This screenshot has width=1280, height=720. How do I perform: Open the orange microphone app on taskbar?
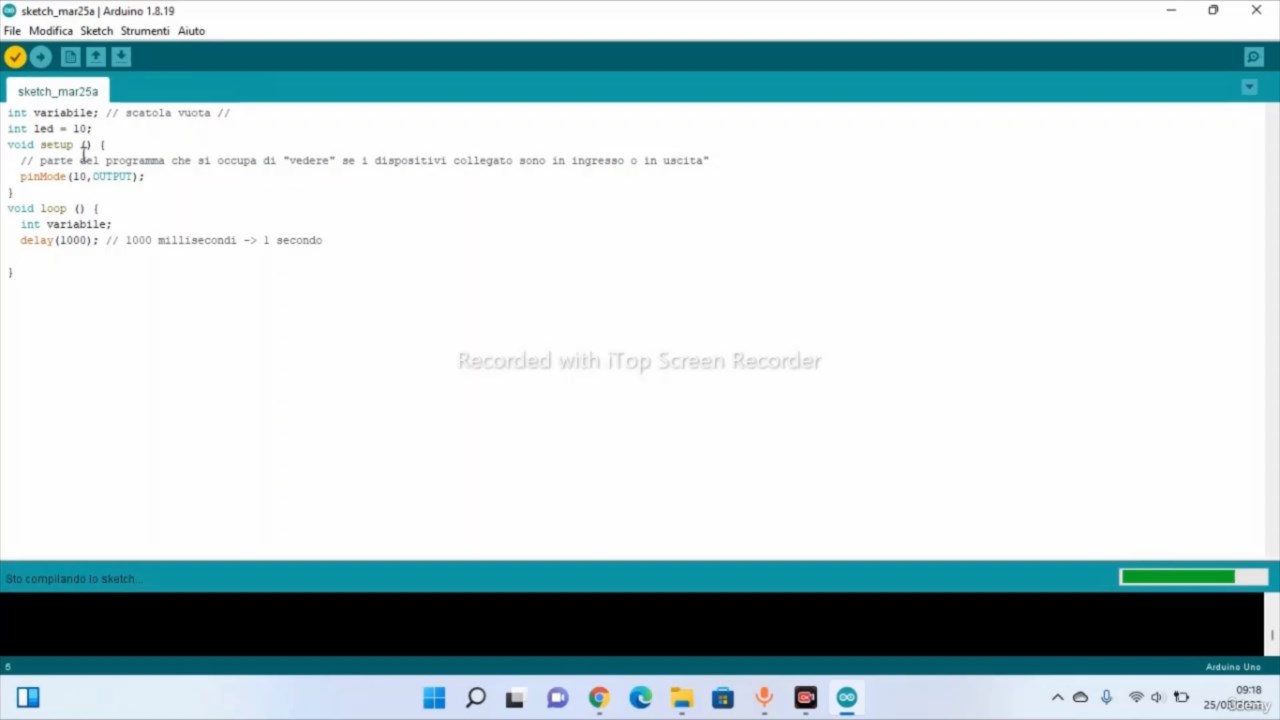click(764, 698)
